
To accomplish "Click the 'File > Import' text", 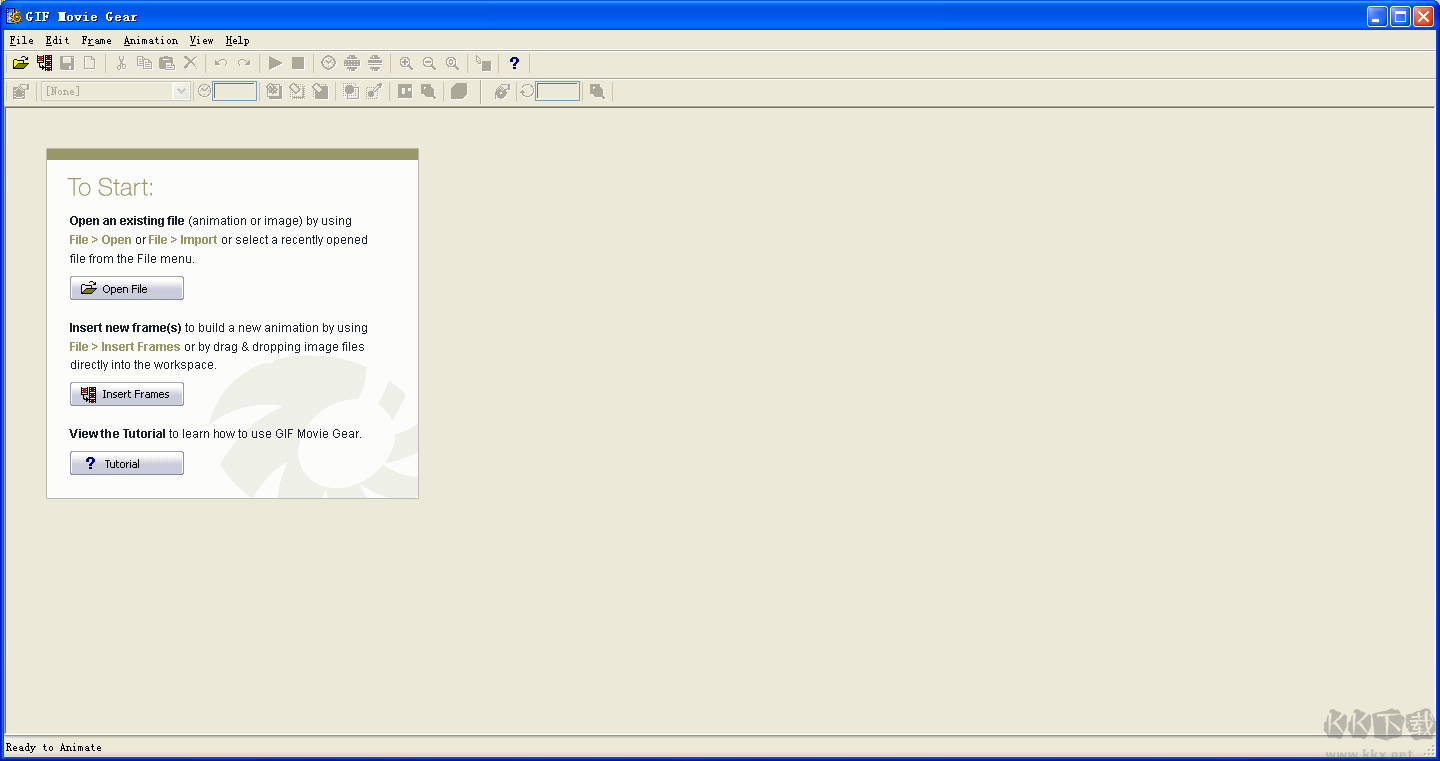I will (183, 240).
